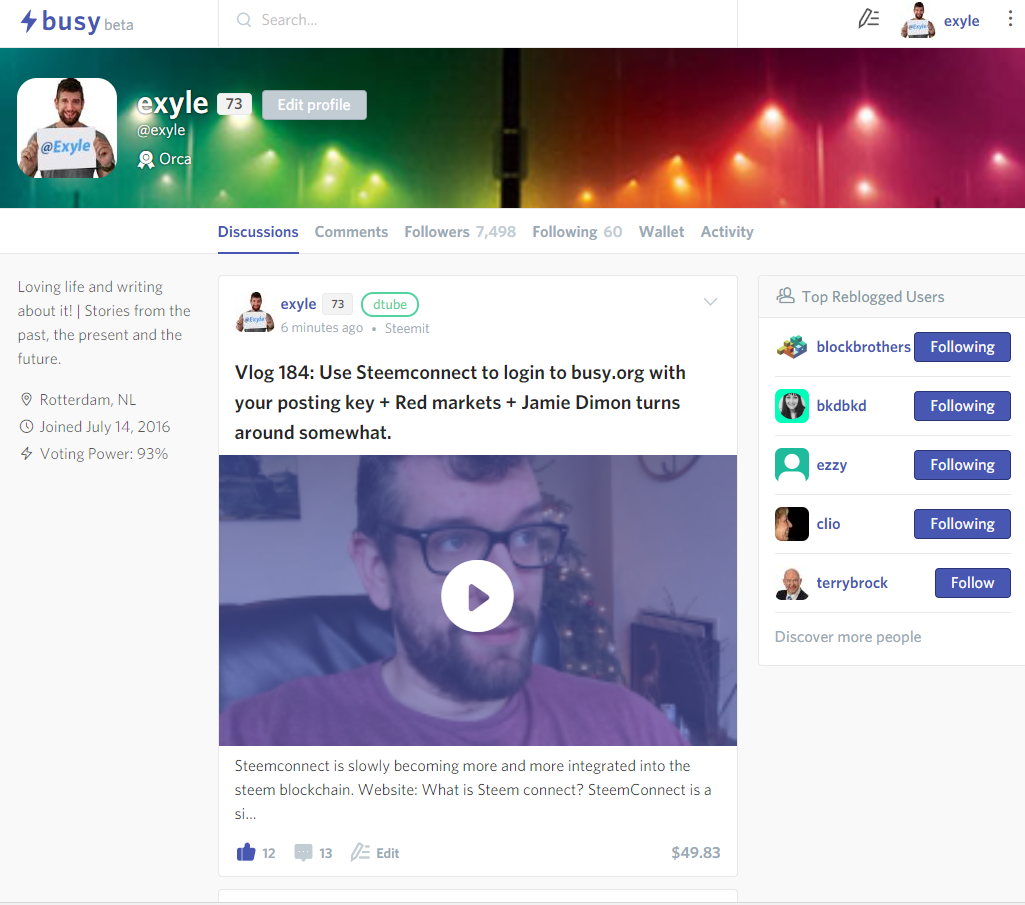The height and width of the screenshot is (905, 1025).
Task: Click the Orca badge icon
Action: 145,160
